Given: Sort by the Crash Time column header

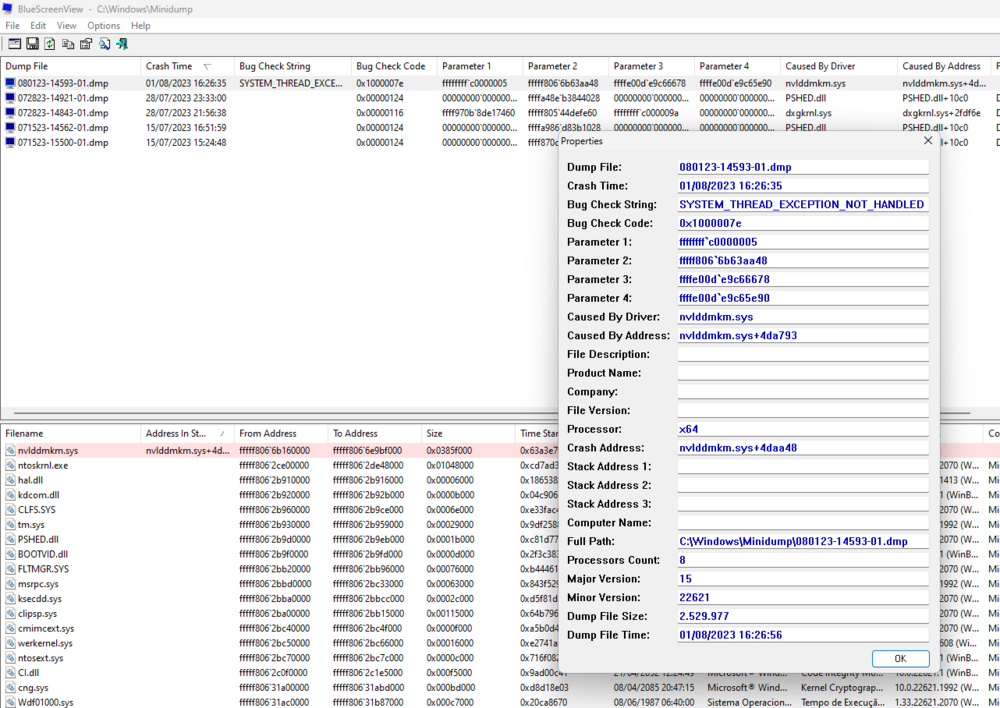Looking at the screenshot, I should (x=170, y=66).
